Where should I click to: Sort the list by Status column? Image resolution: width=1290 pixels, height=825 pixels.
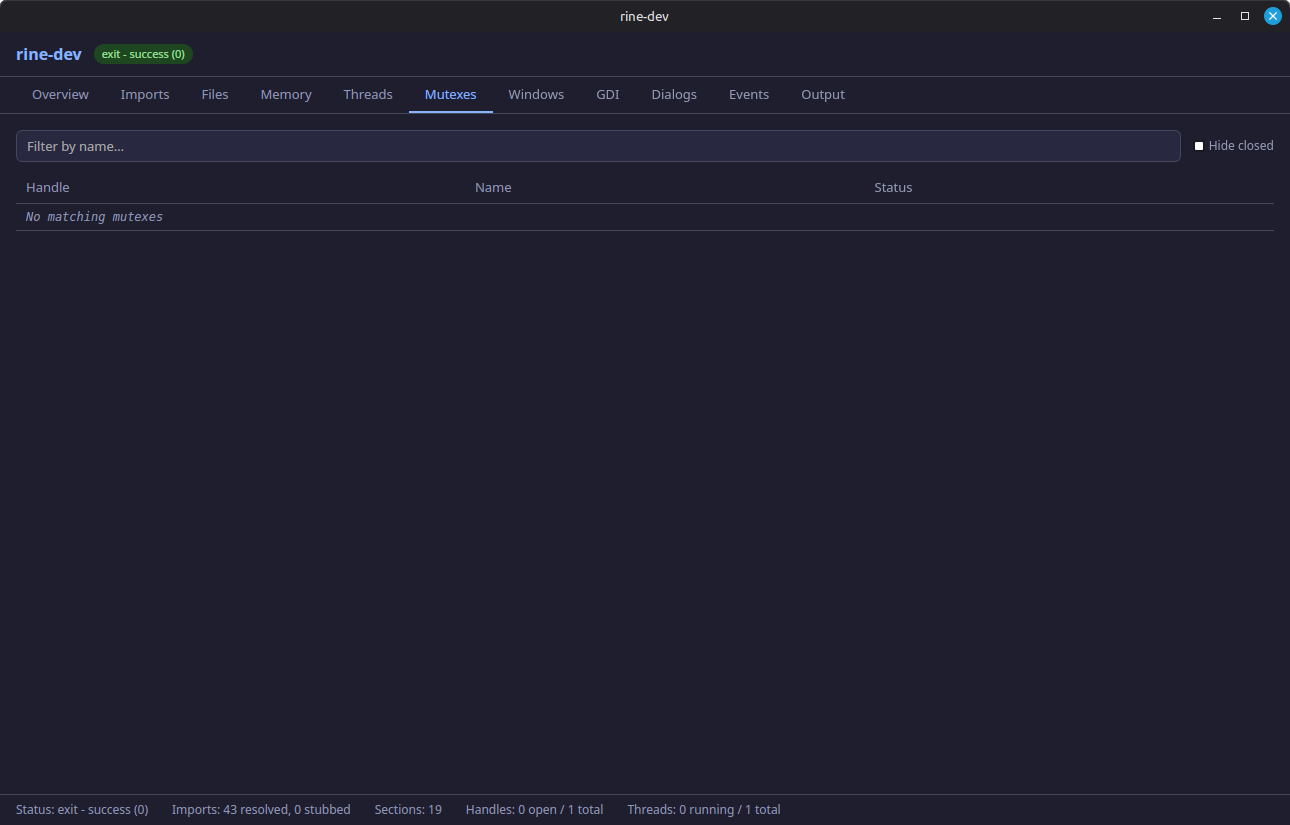pos(893,187)
